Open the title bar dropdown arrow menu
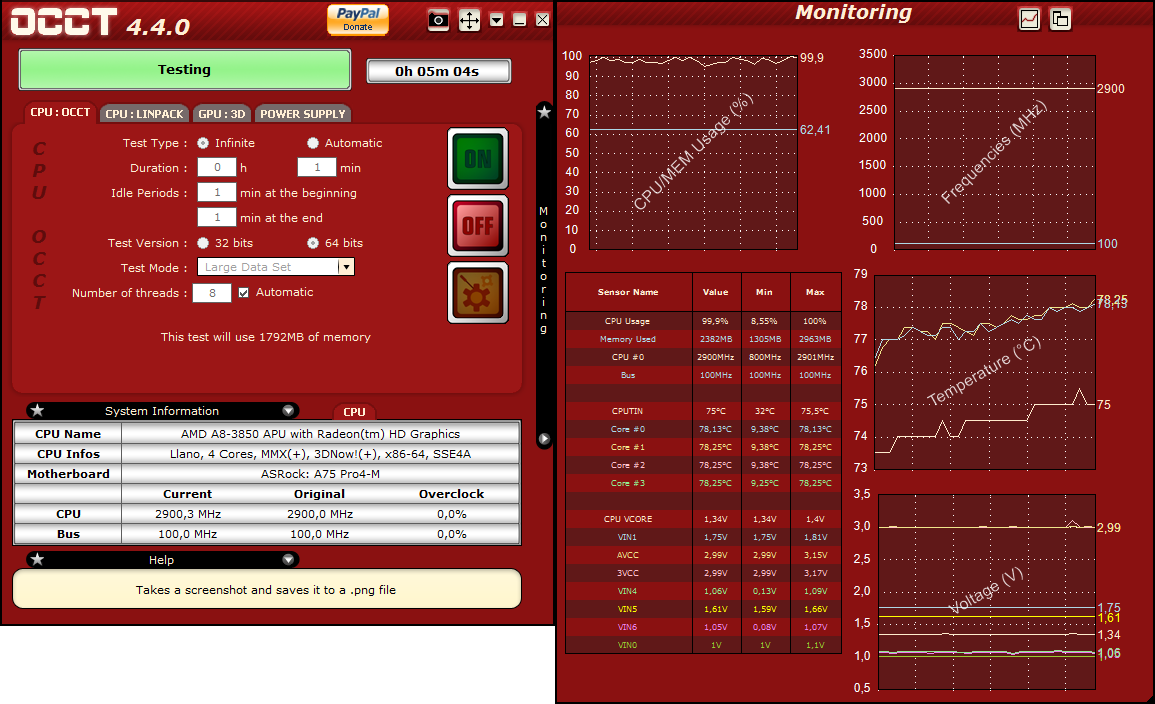 pyautogui.click(x=496, y=20)
